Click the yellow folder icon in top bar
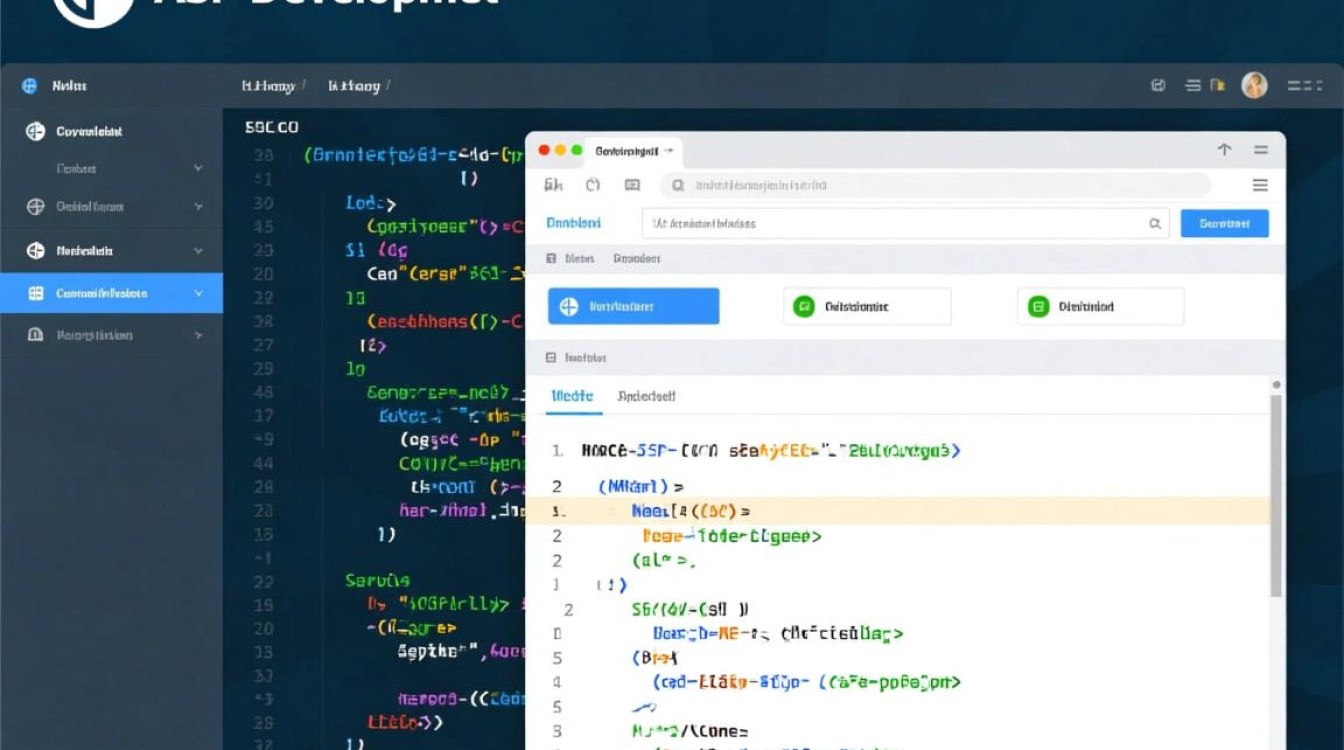Viewport: 1344px width, 750px height. (1217, 86)
